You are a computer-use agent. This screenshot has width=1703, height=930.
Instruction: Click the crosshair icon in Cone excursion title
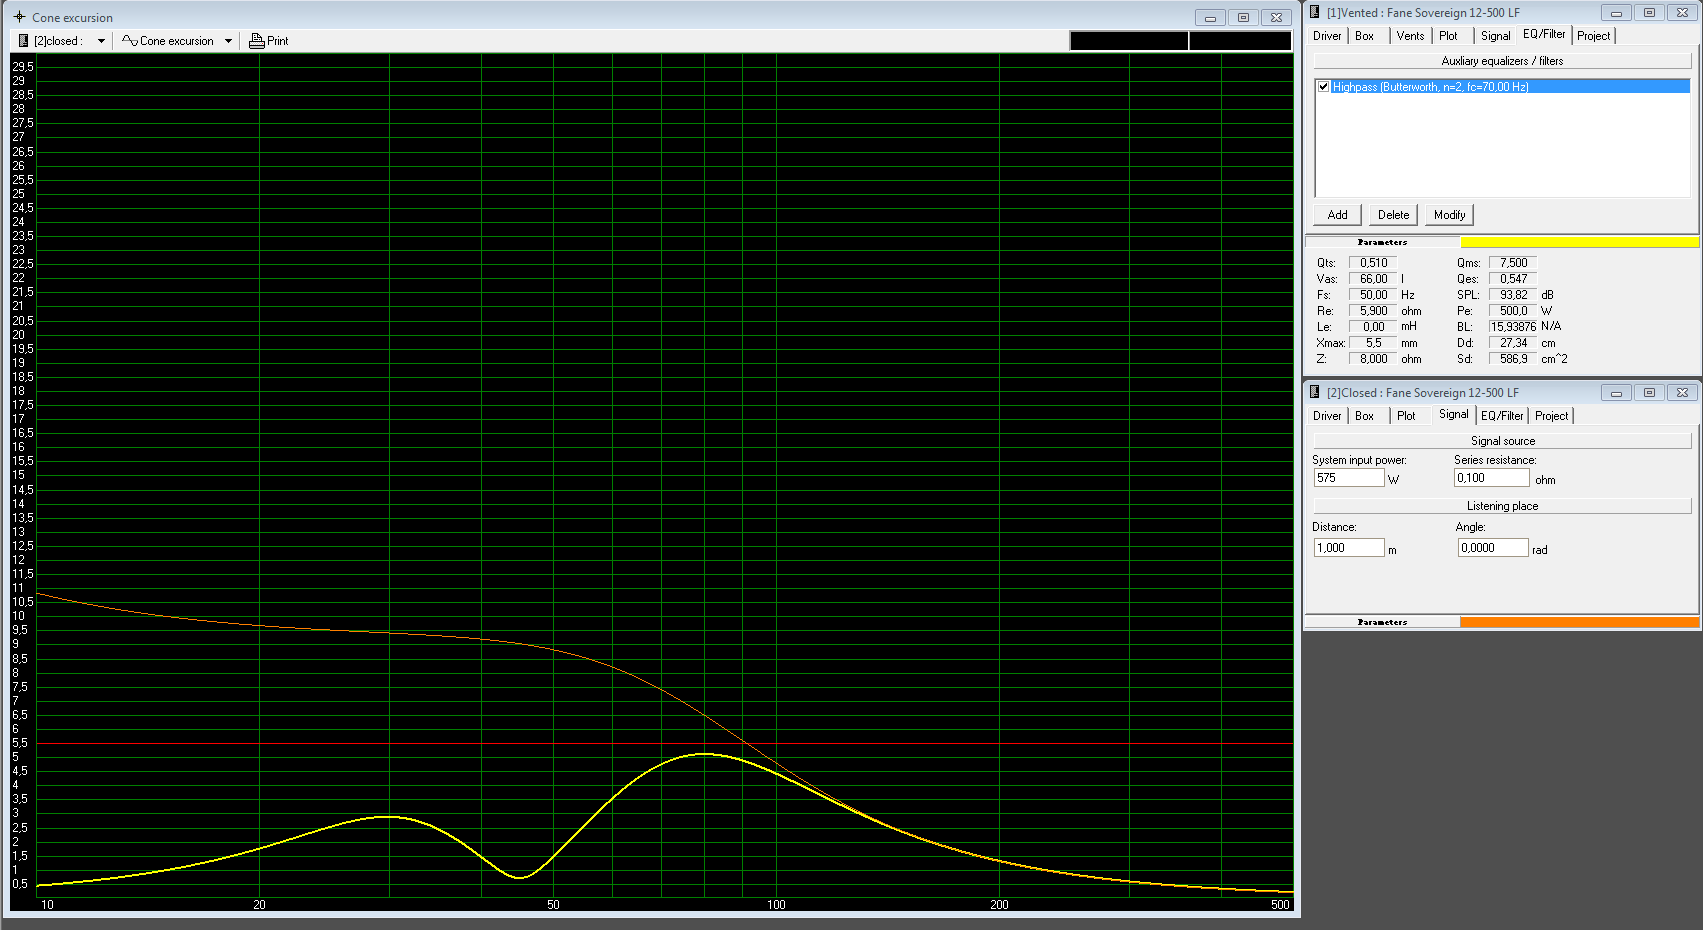(x=19, y=17)
